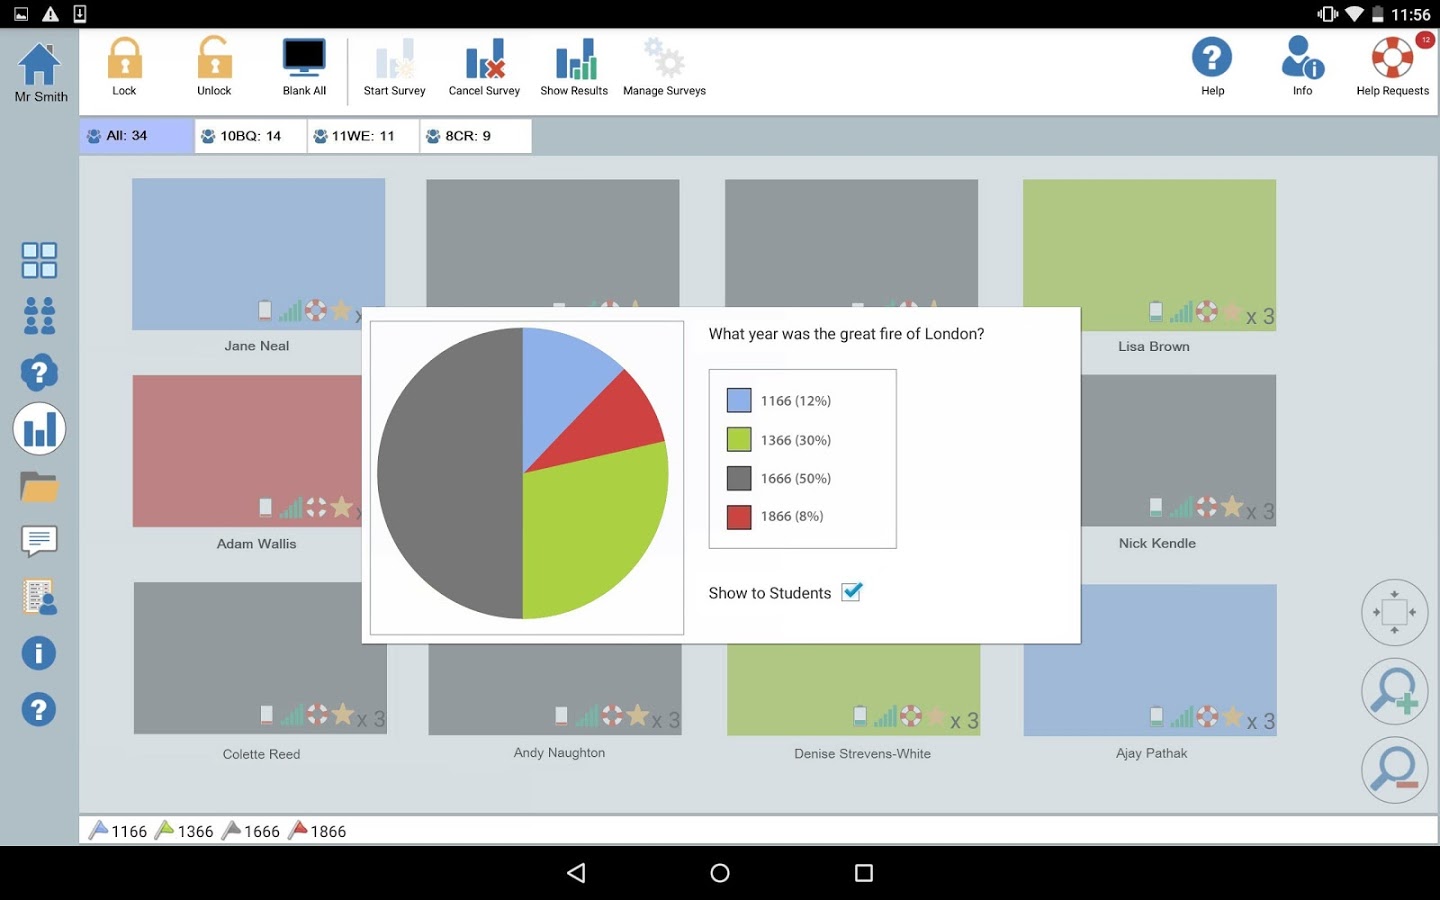The height and width of the screenshot is (900, 1440).
Task: Zoom in on student thumbnails
Action: click(x=1394, y=691)
